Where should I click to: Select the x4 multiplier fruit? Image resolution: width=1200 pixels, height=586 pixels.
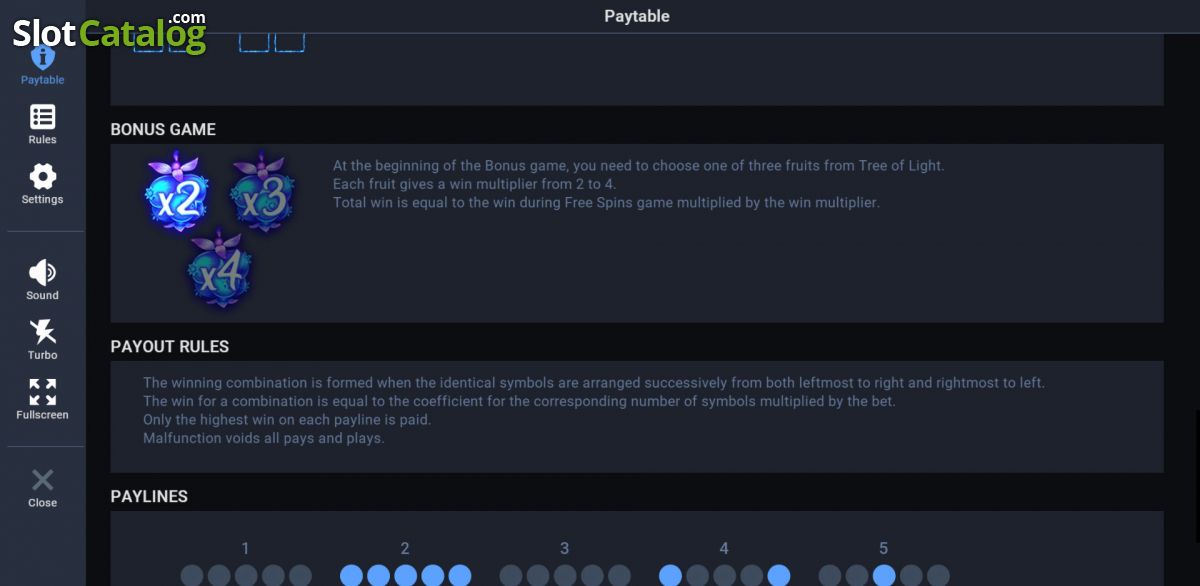(x=219, y=267)
